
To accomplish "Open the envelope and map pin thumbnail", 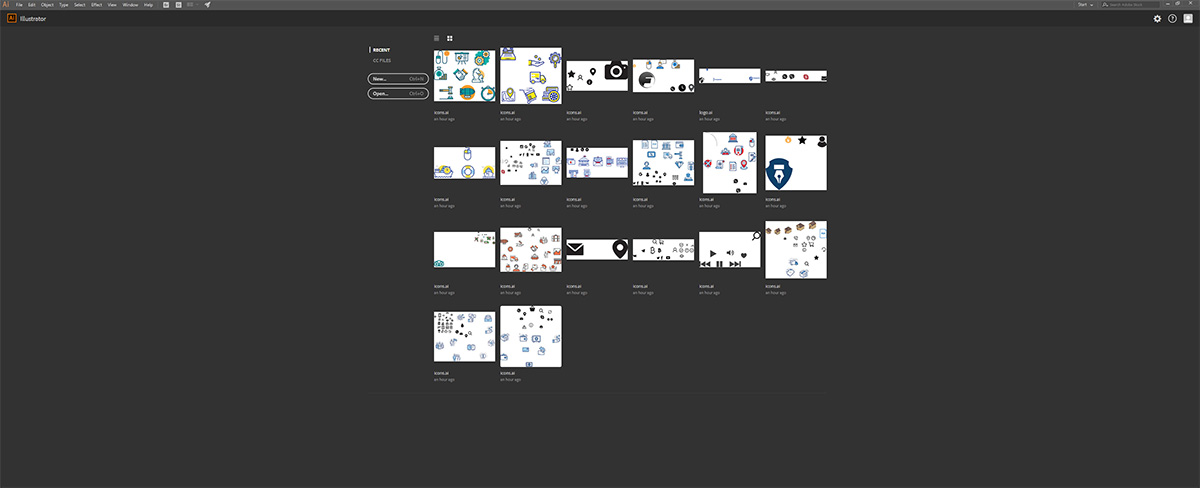I will tap(597, 250).
